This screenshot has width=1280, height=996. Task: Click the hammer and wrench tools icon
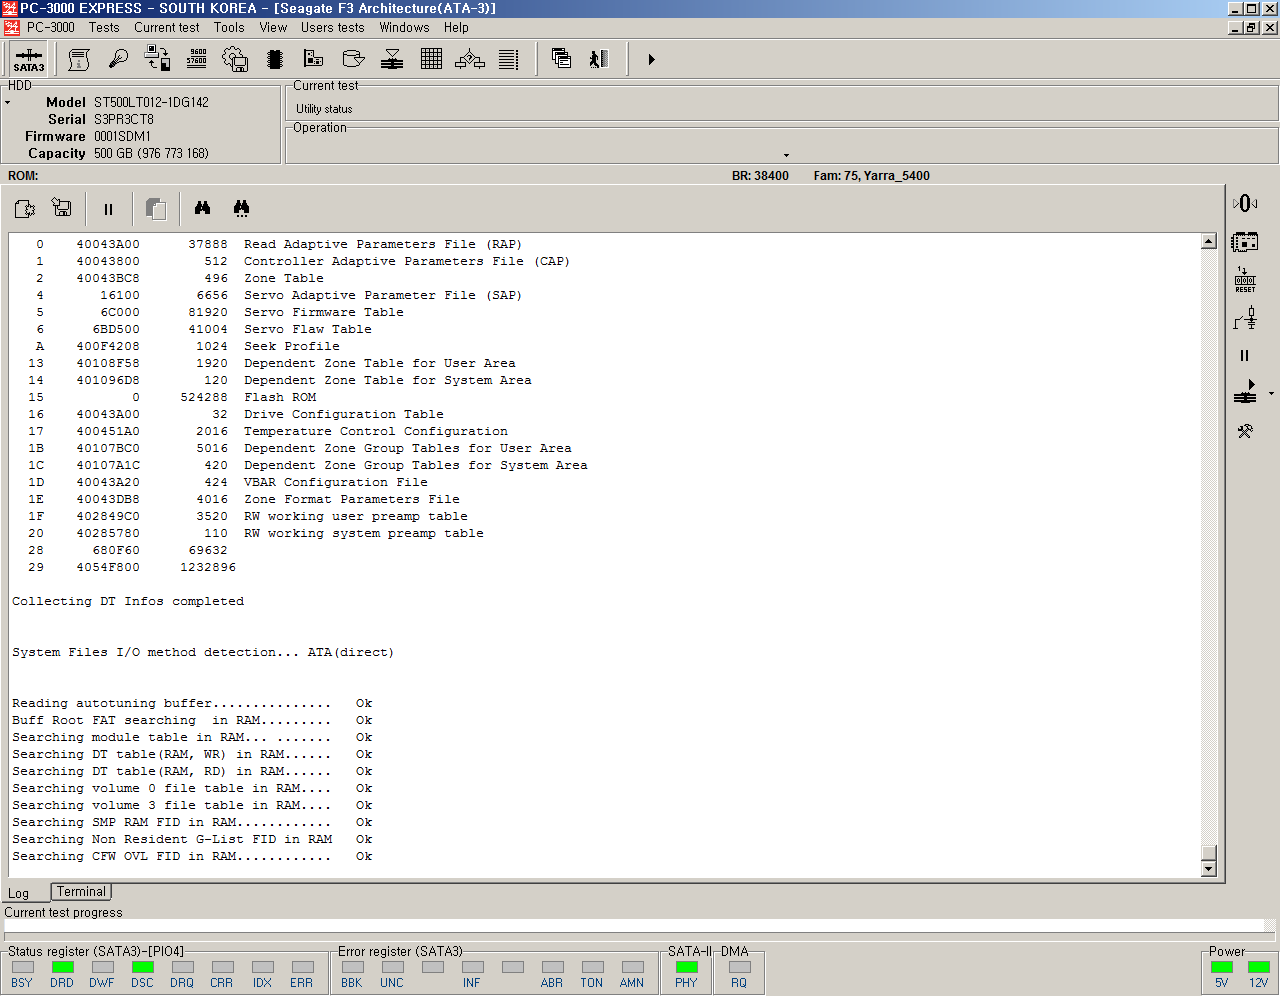(x=1245, y=432)
